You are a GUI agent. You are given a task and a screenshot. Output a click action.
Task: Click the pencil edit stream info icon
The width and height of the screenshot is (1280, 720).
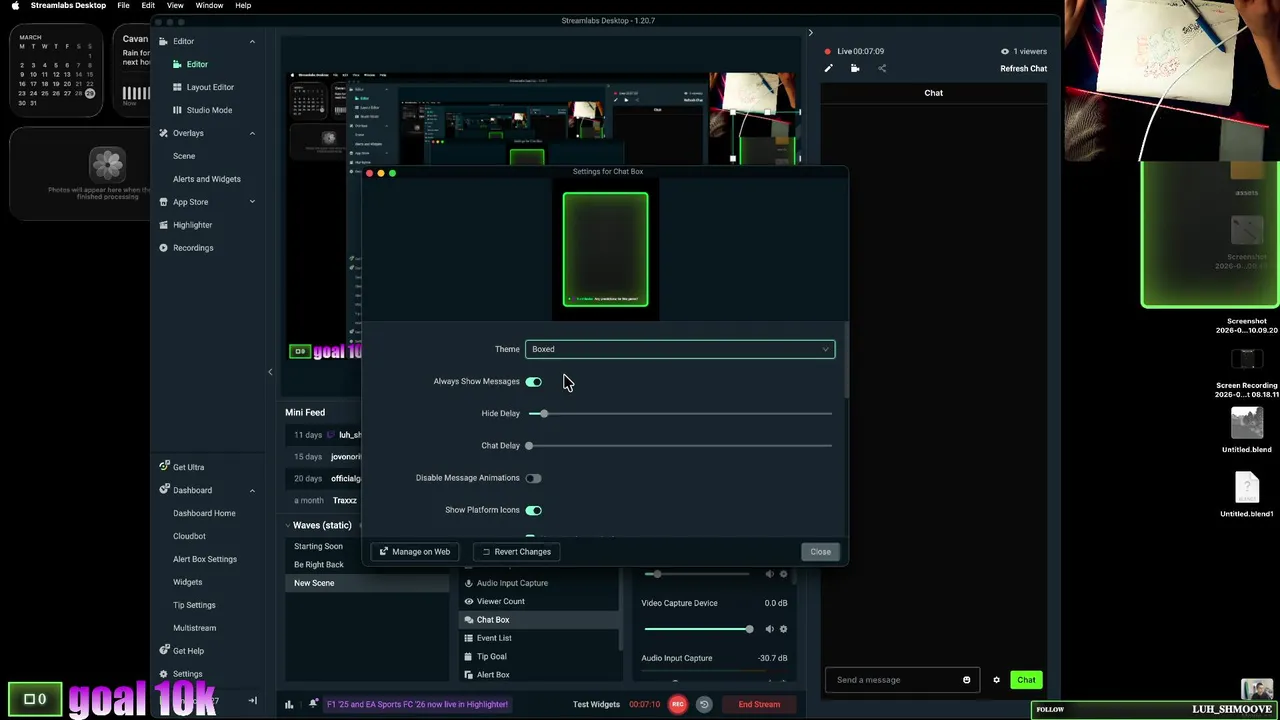[828, 68]
